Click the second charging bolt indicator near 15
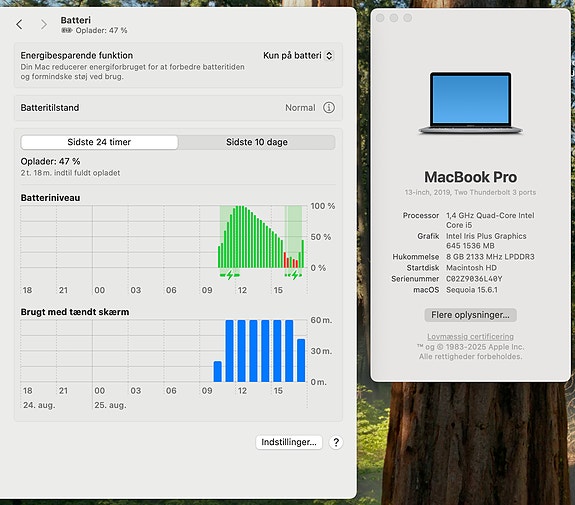 294,275
